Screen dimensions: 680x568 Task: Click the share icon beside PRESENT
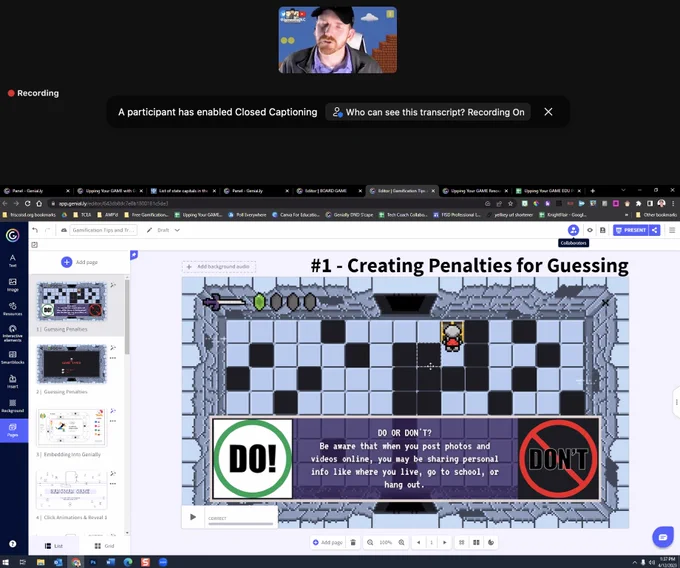point(655,230)
